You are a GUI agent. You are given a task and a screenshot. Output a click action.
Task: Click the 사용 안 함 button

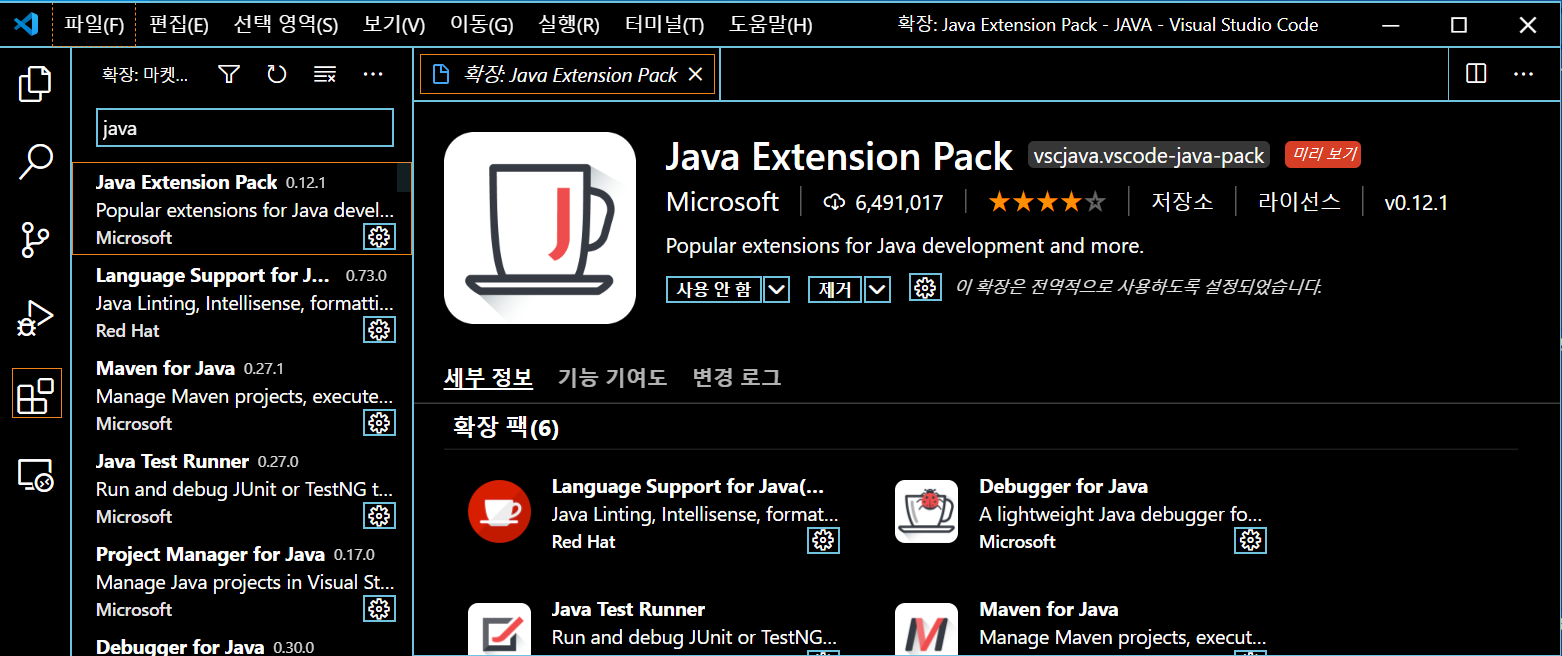(714, 290)
